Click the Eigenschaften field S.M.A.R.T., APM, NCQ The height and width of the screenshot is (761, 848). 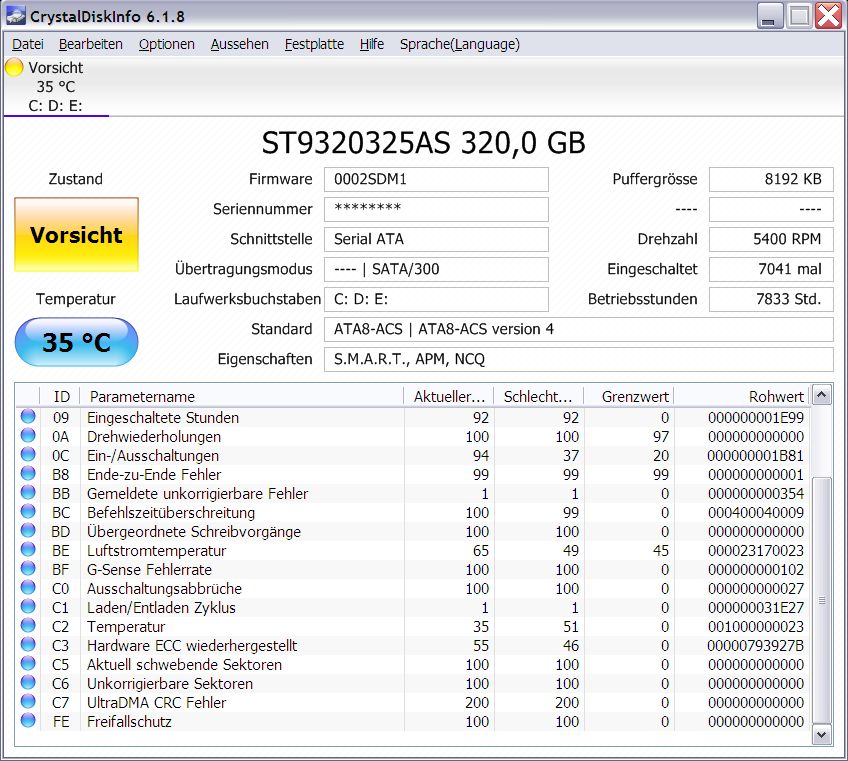[x=579, y=359]
